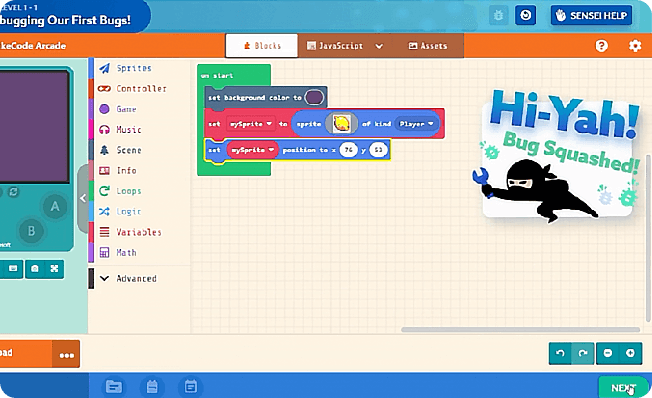The height and width of the screenshot is (398, 652).
Task: Open the Music toolbox category
Action: pos(139,130)
